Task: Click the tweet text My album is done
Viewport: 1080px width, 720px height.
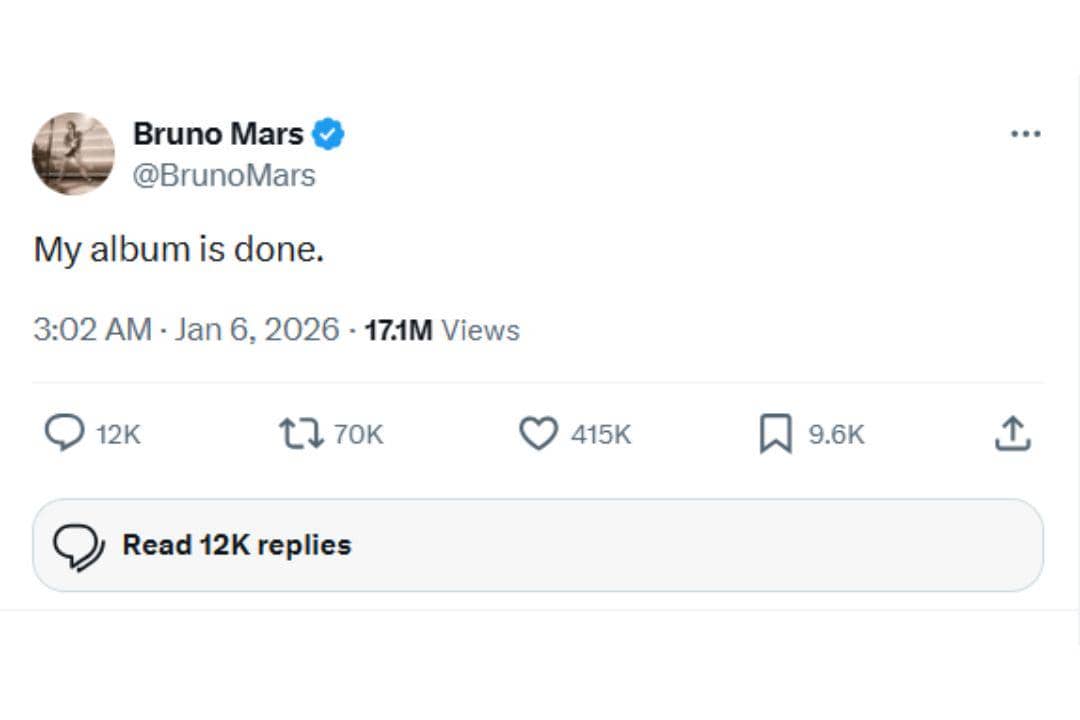Action: point(178,249)
